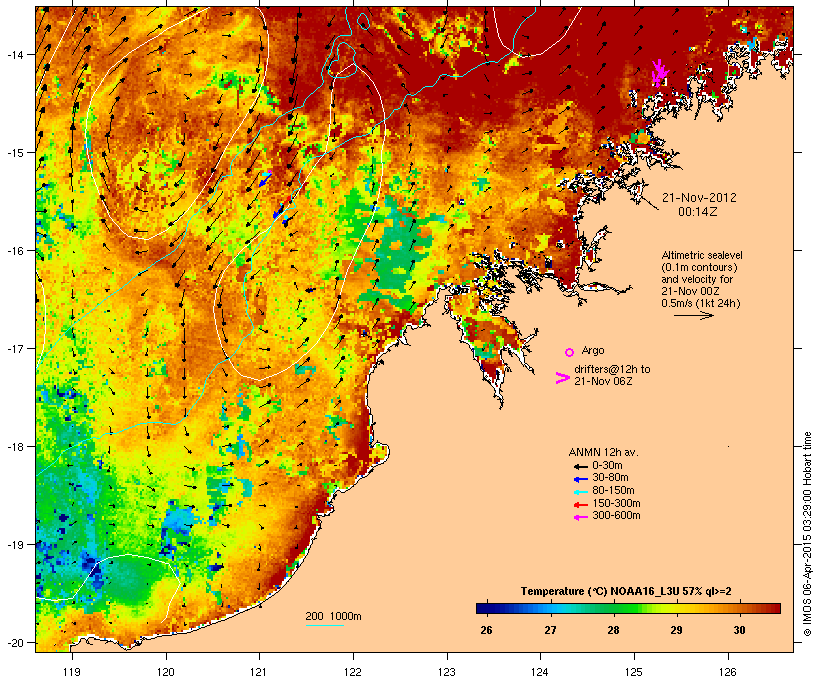The image size is (820, 680).
Task: Click the vertical IMOS timestamp credit text
Action: (807, 534)
